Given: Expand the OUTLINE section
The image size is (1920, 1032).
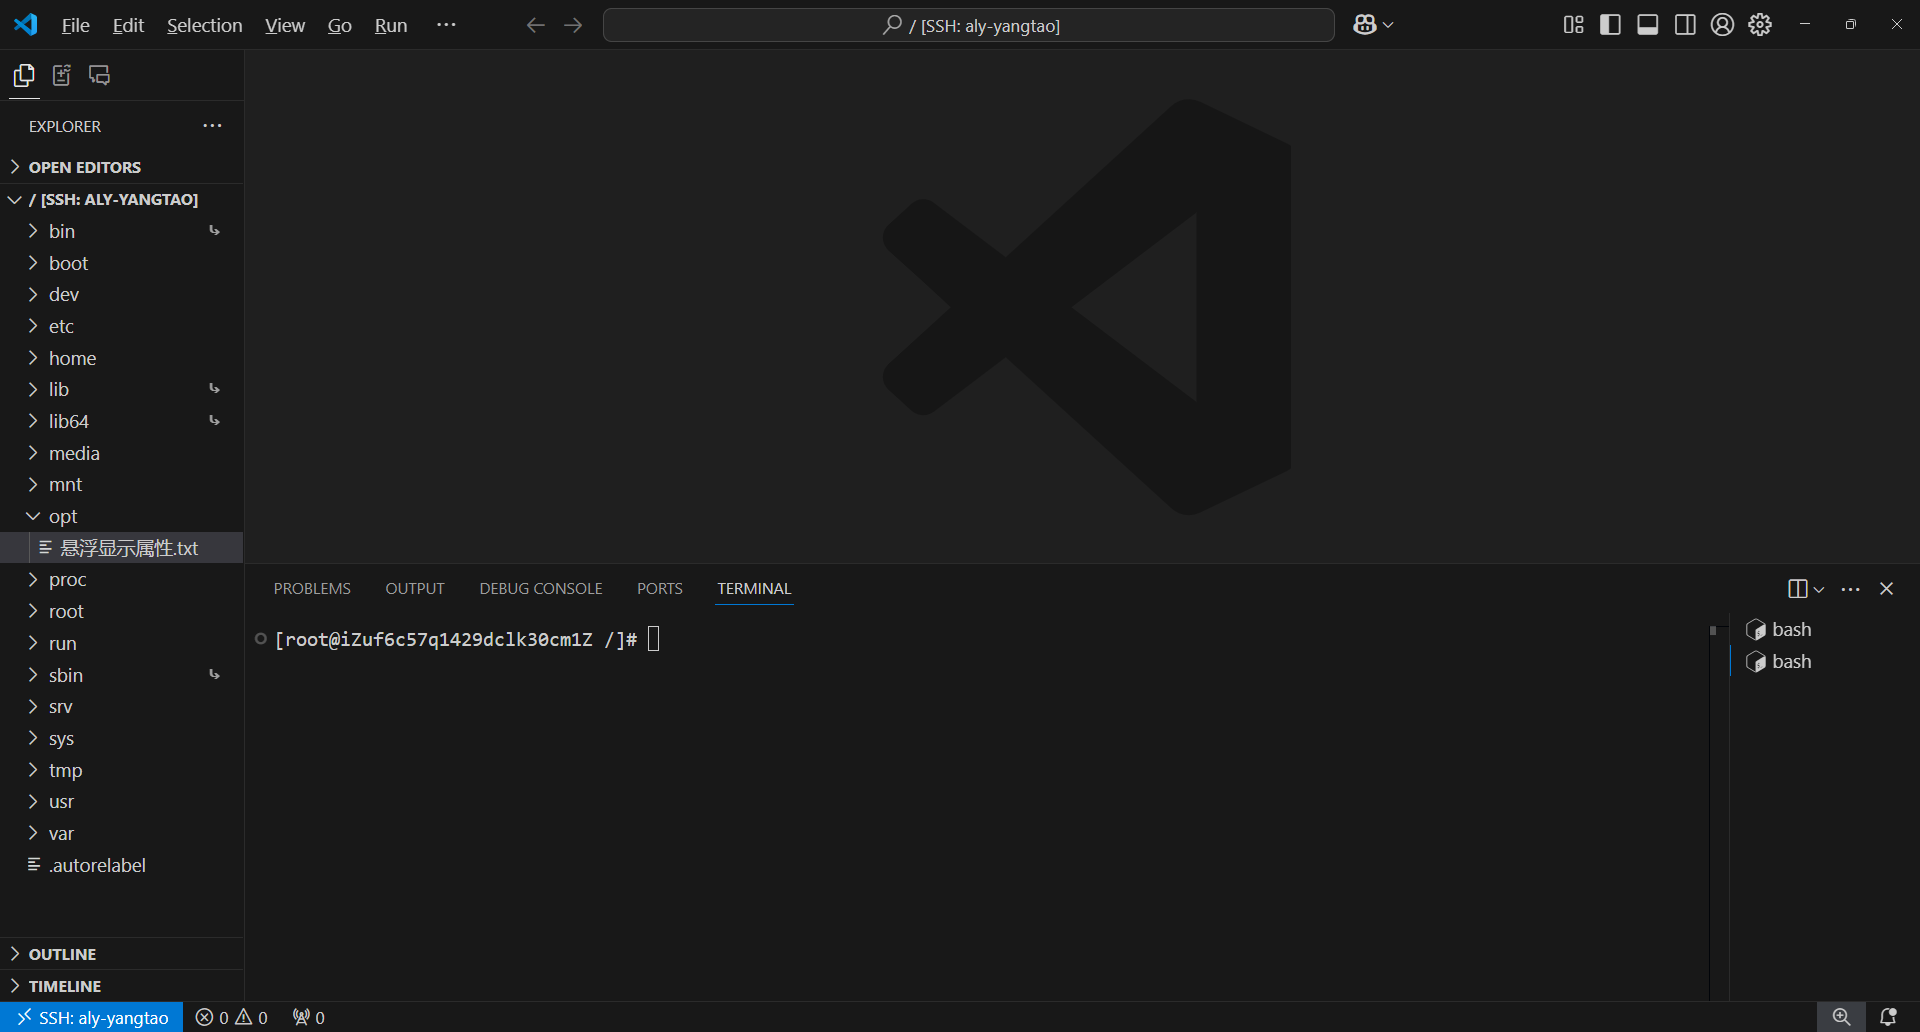Looking at the screenshot, I should (122, 954).
